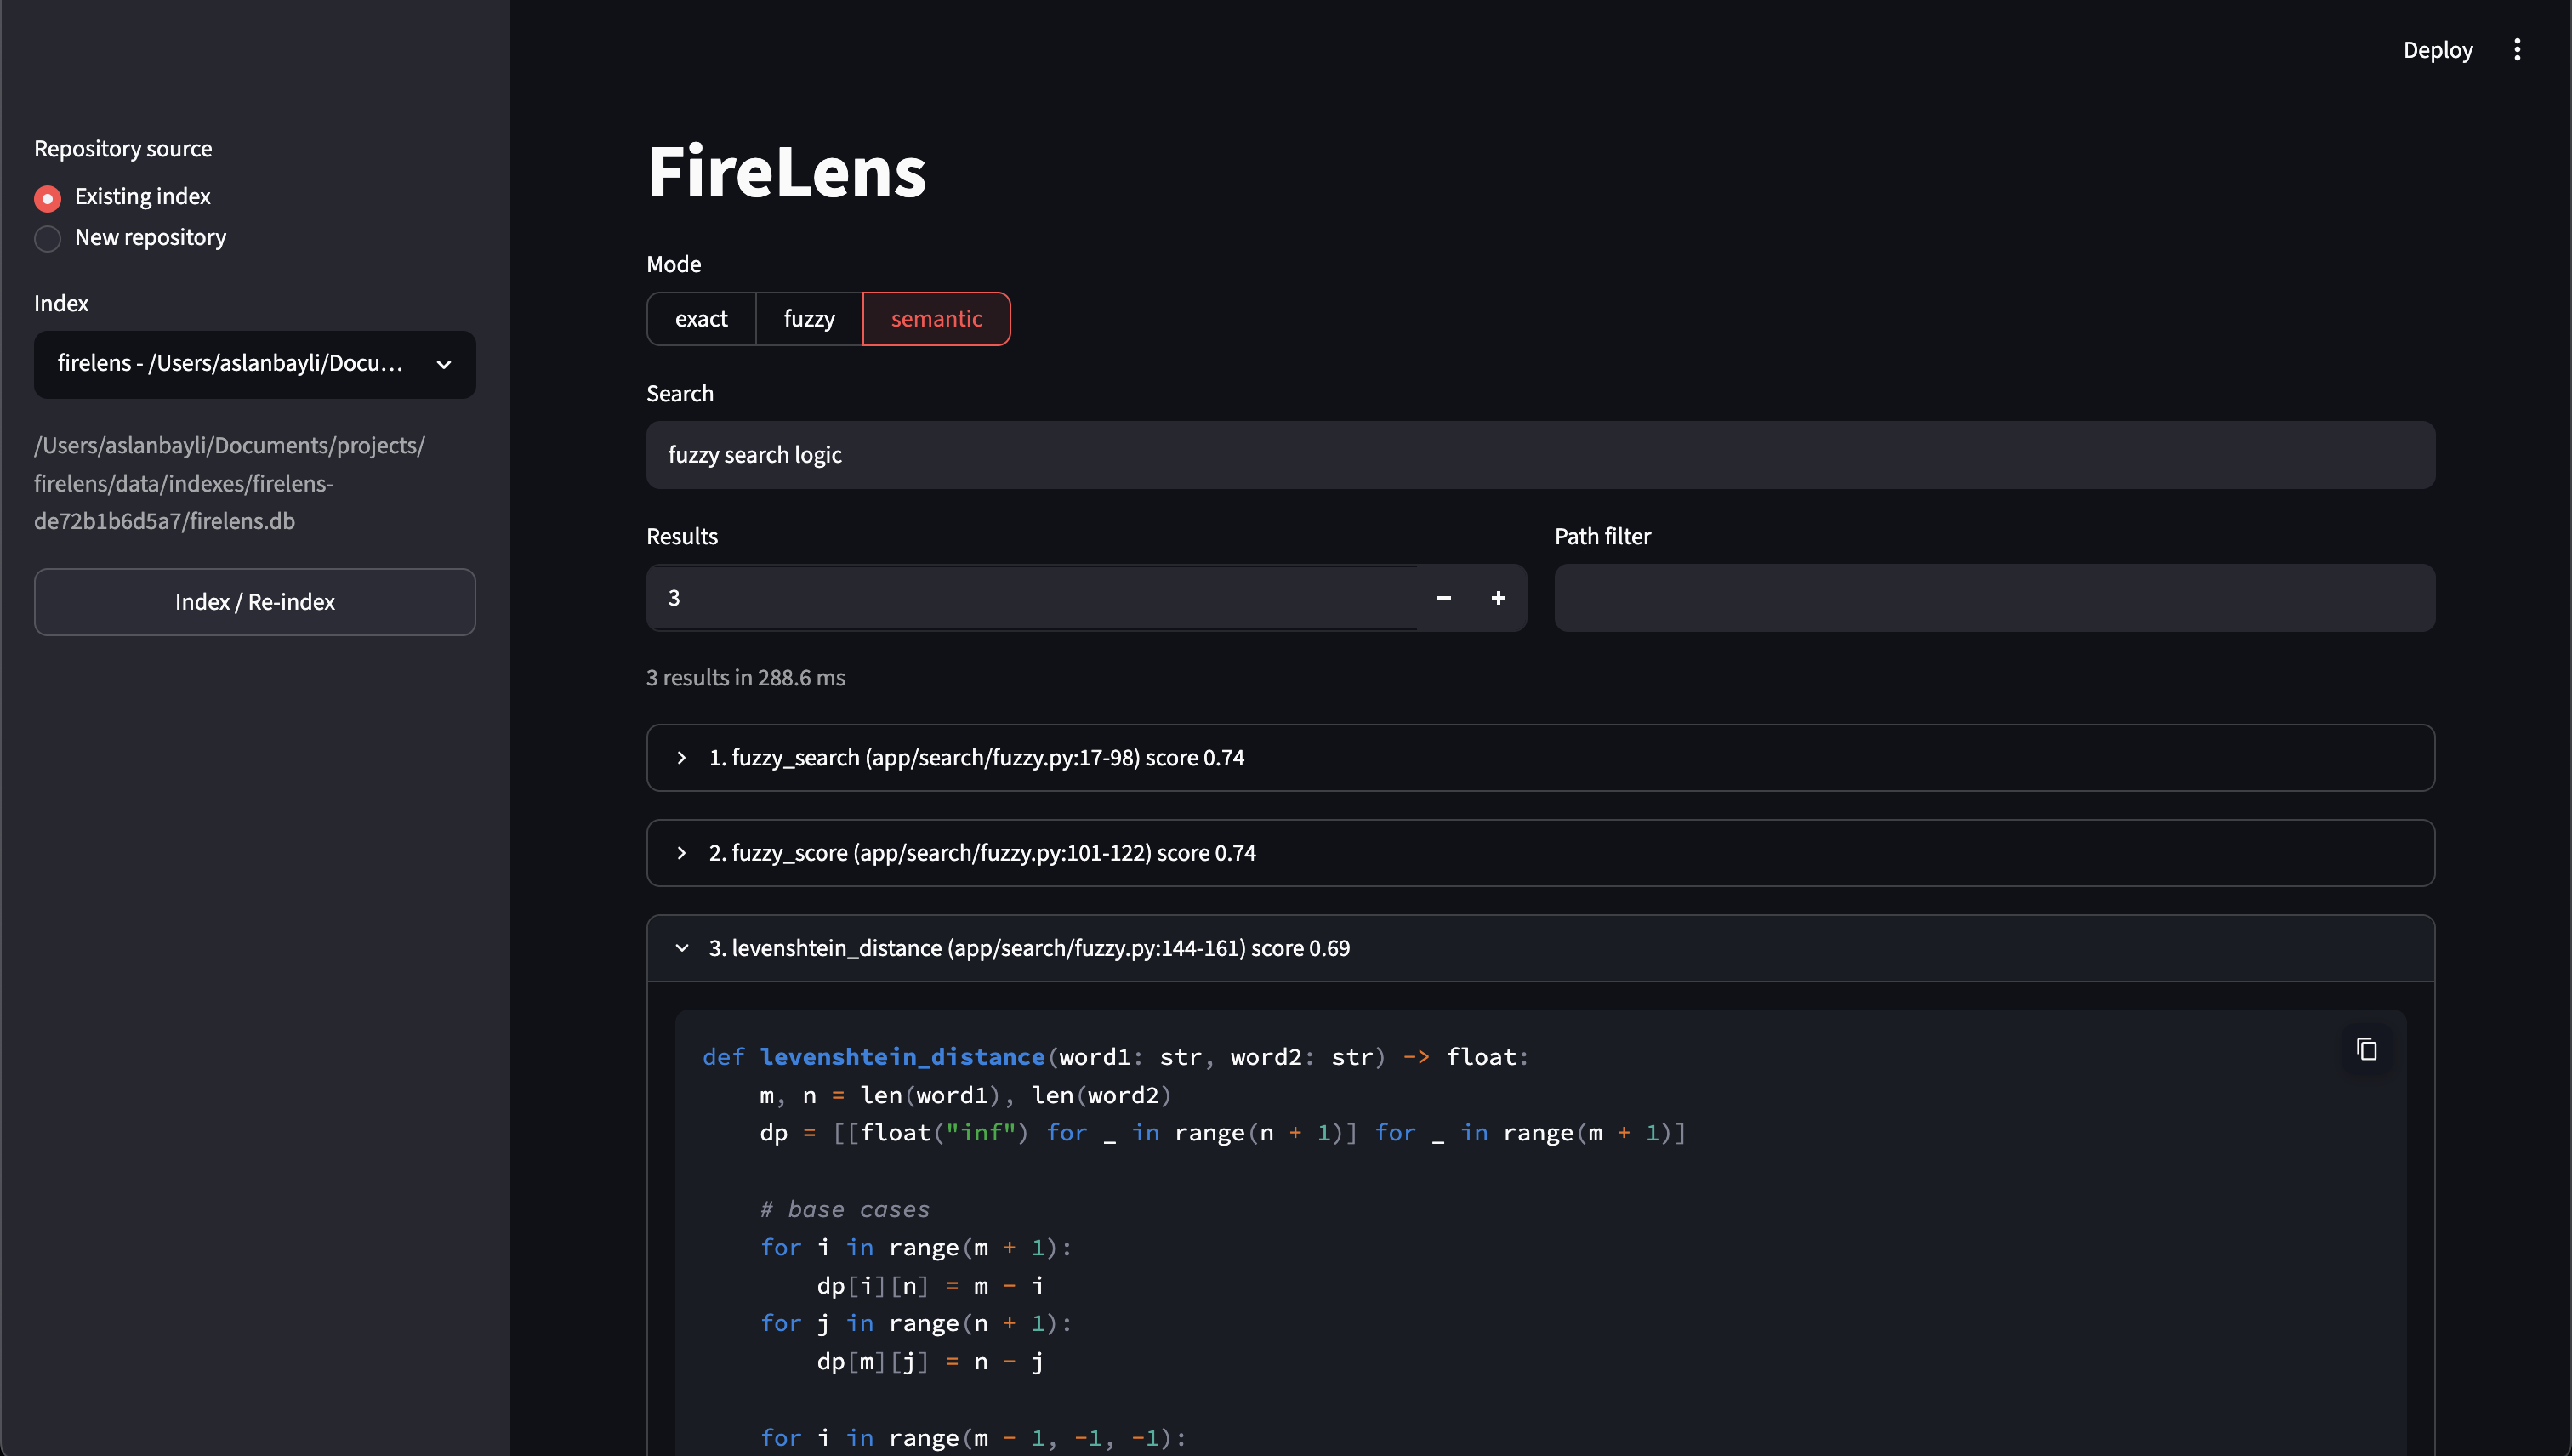Focus the Search field containing fuzzy search logic
Image resolution: width=2572 pixels, height=1456 pixels.
tap(1540, 455)
